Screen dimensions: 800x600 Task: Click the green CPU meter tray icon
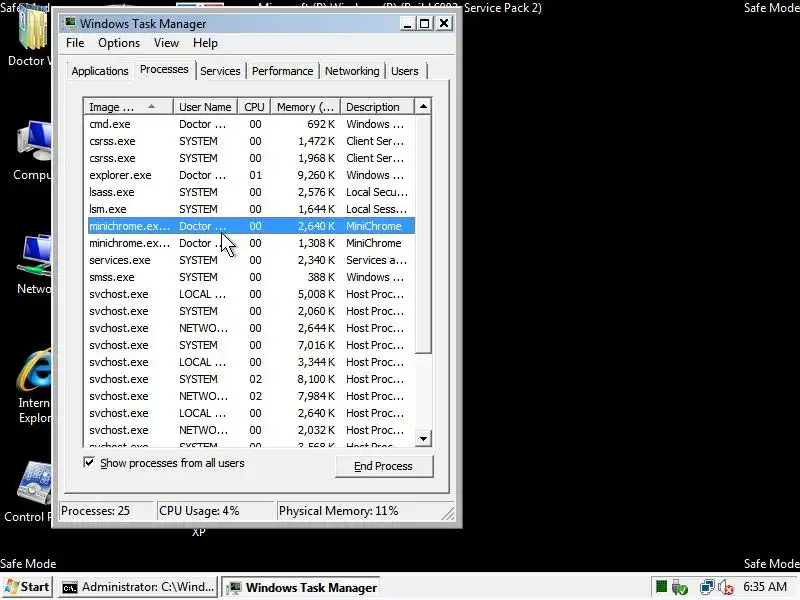tap(661, 587)
